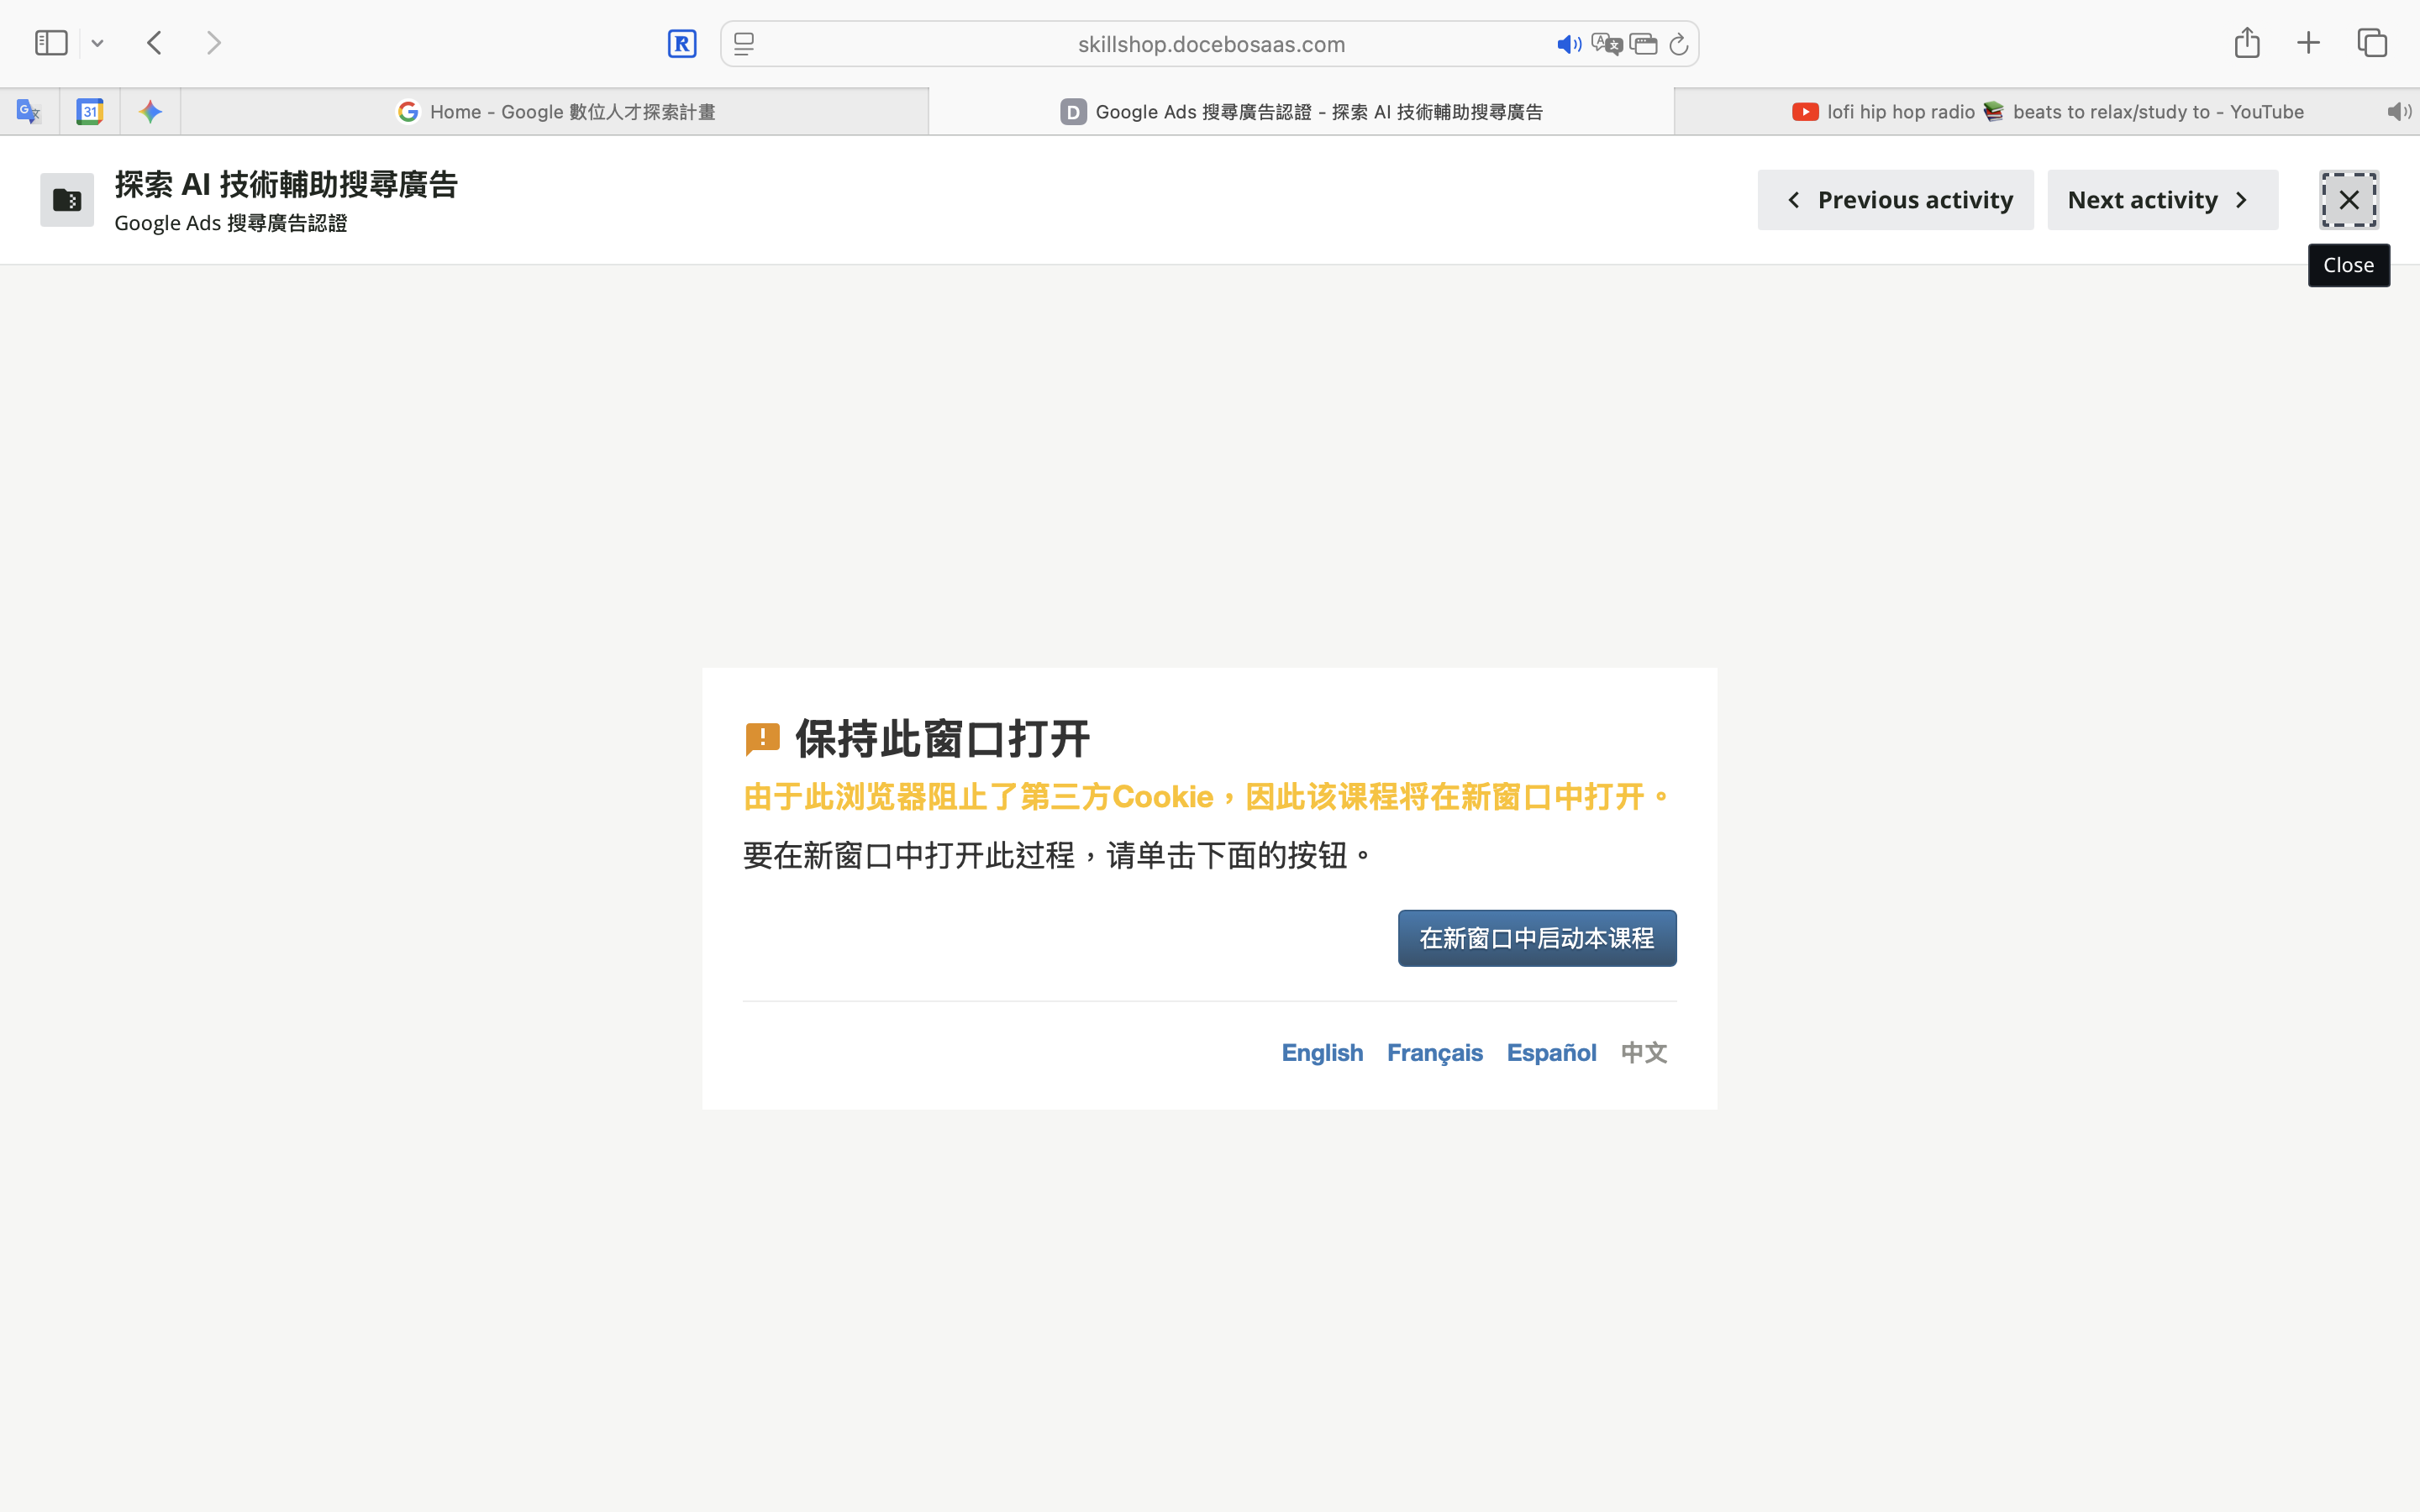2420x1512 pixels.
Task: Switch language to English
Action: click(x=1322, y=1053)
